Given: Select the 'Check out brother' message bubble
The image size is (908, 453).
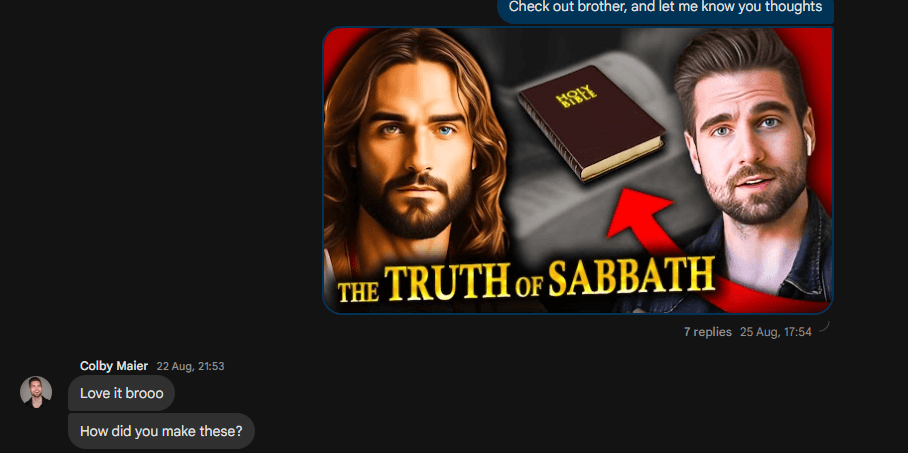Looking at the screenshot, I should point(665,8).
